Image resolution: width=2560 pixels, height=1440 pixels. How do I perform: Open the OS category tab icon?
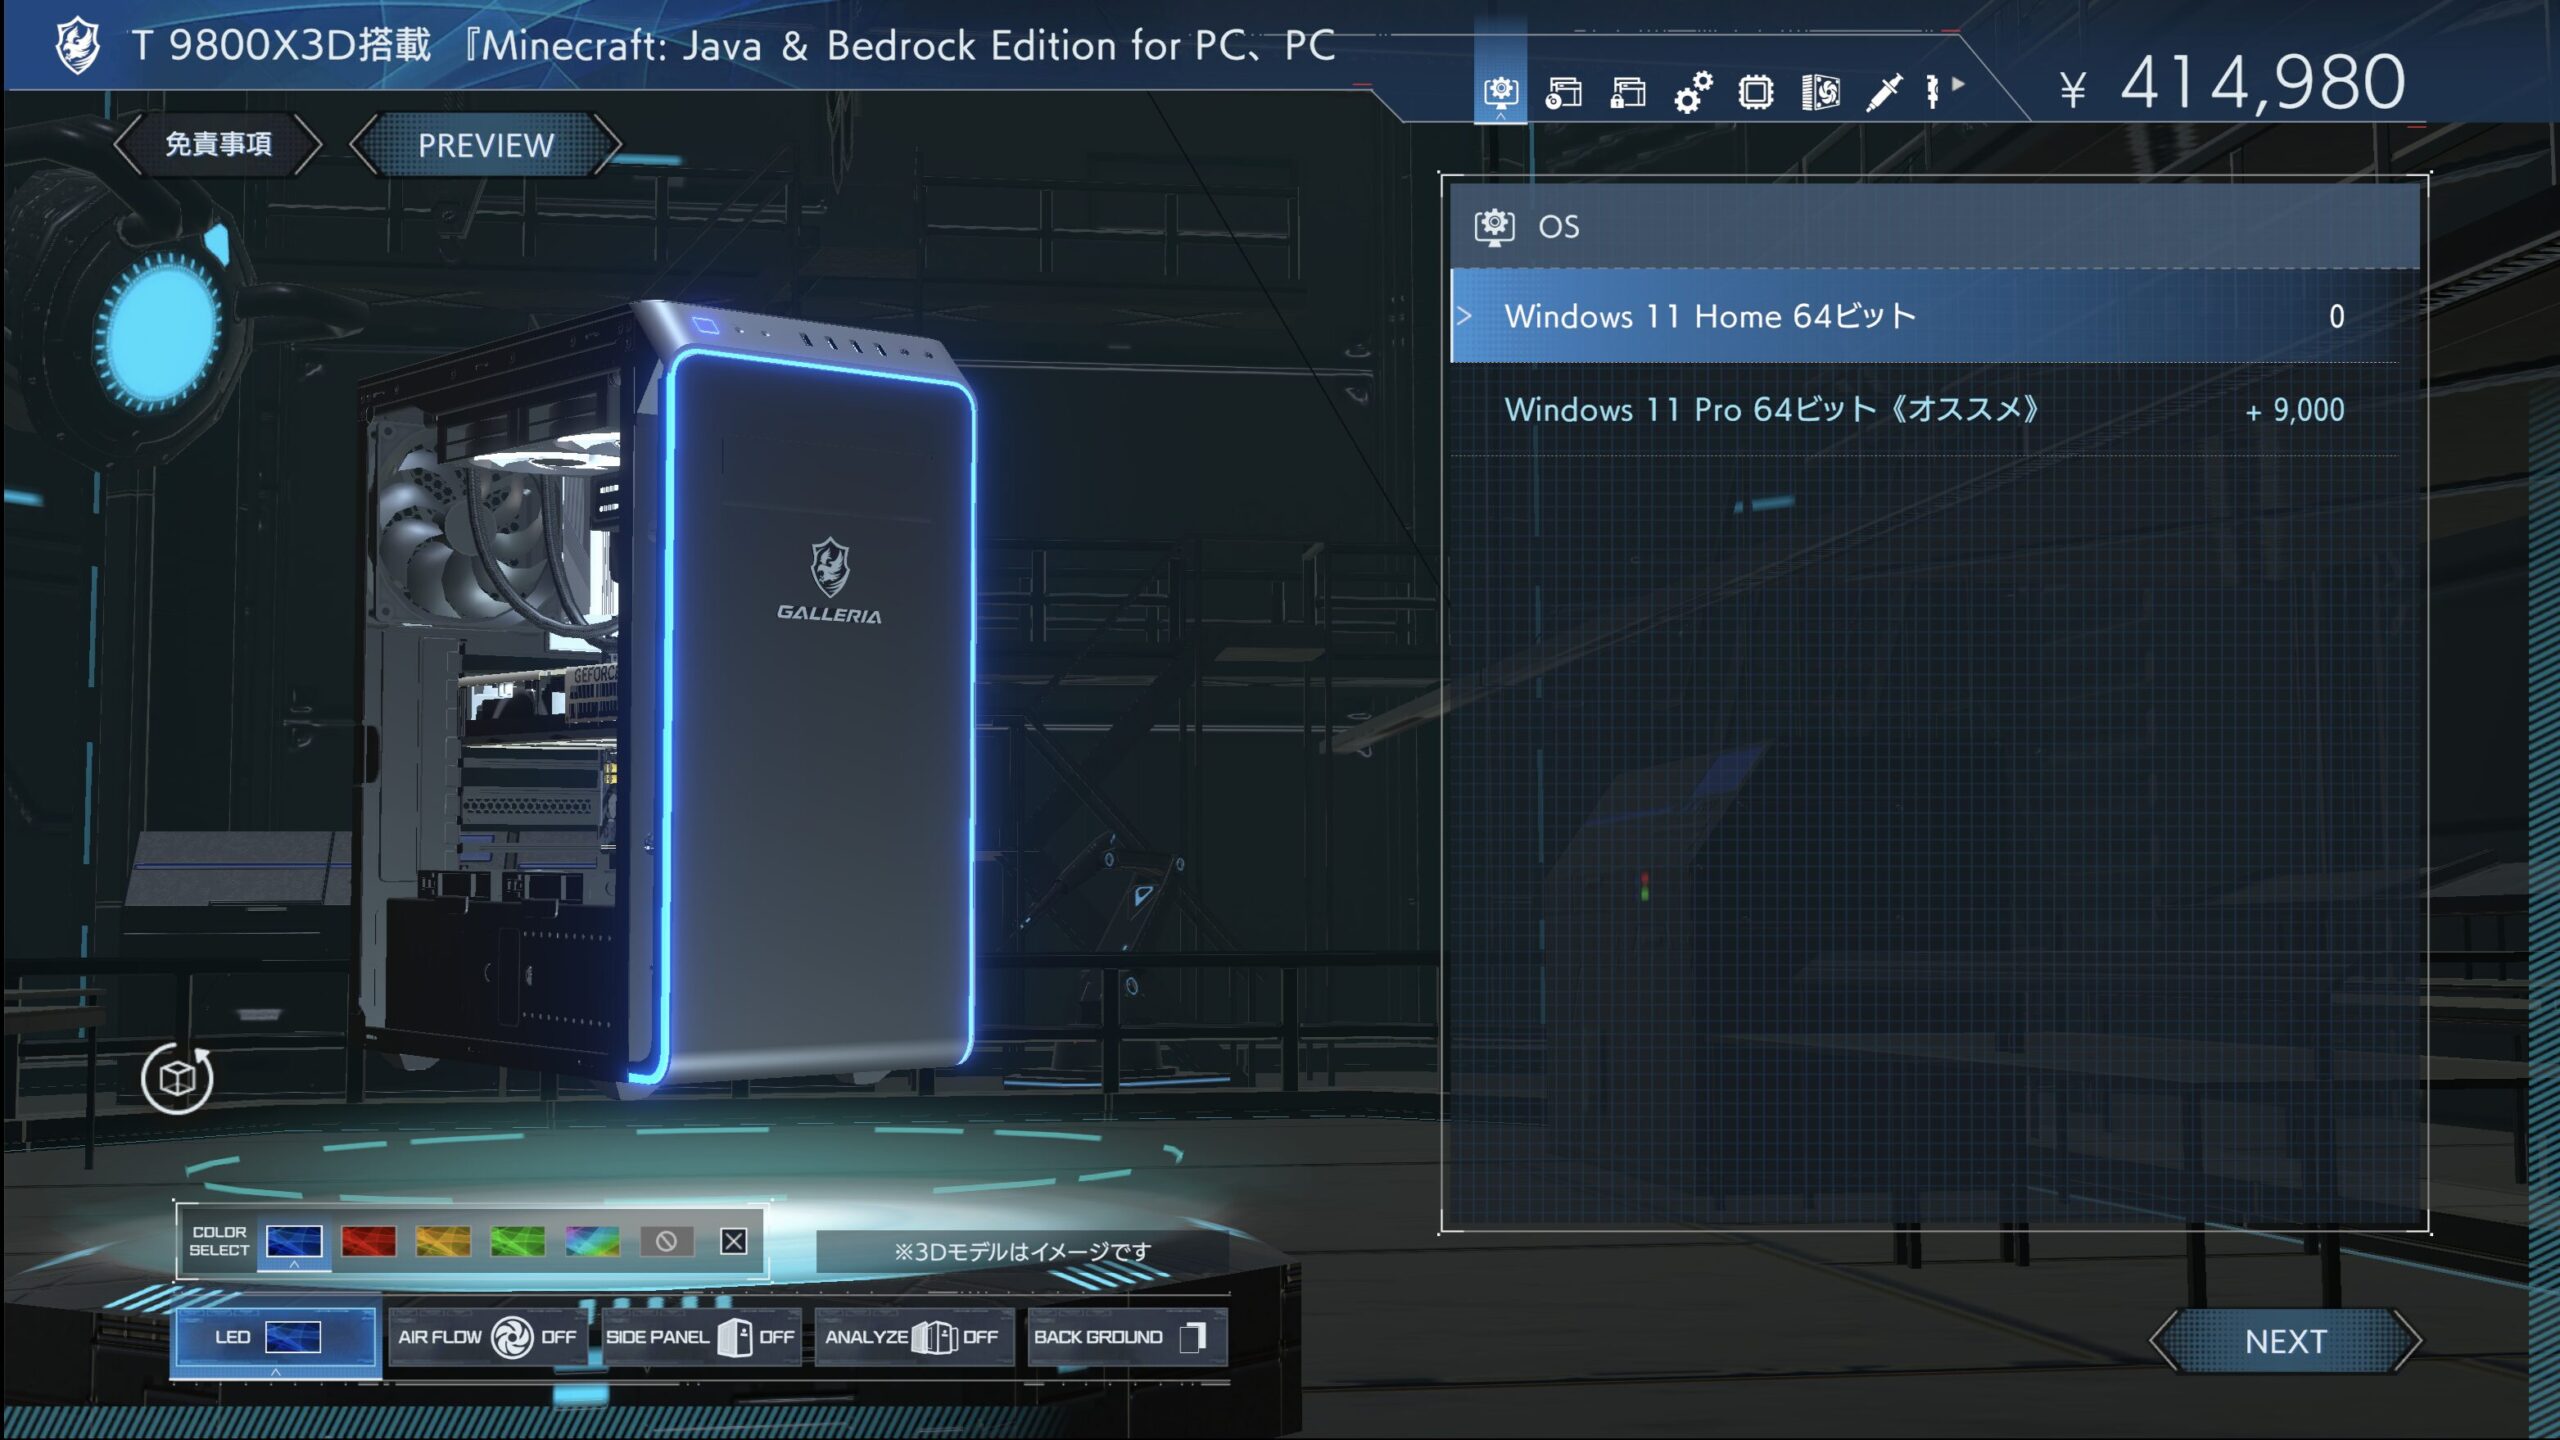[x=1500, y=93]
